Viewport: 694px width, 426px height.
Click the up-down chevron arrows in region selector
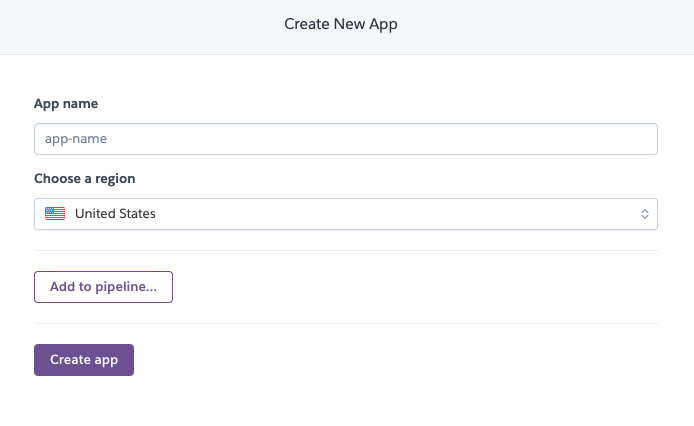coord(644,214)
